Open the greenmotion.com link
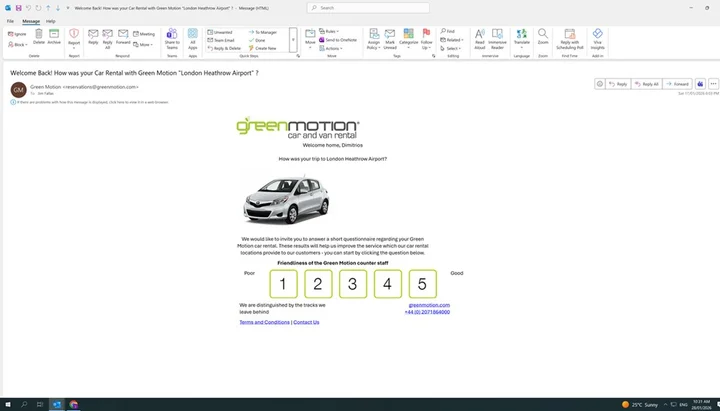The height and width of the screenshot is (411, 720). (429, 305)
